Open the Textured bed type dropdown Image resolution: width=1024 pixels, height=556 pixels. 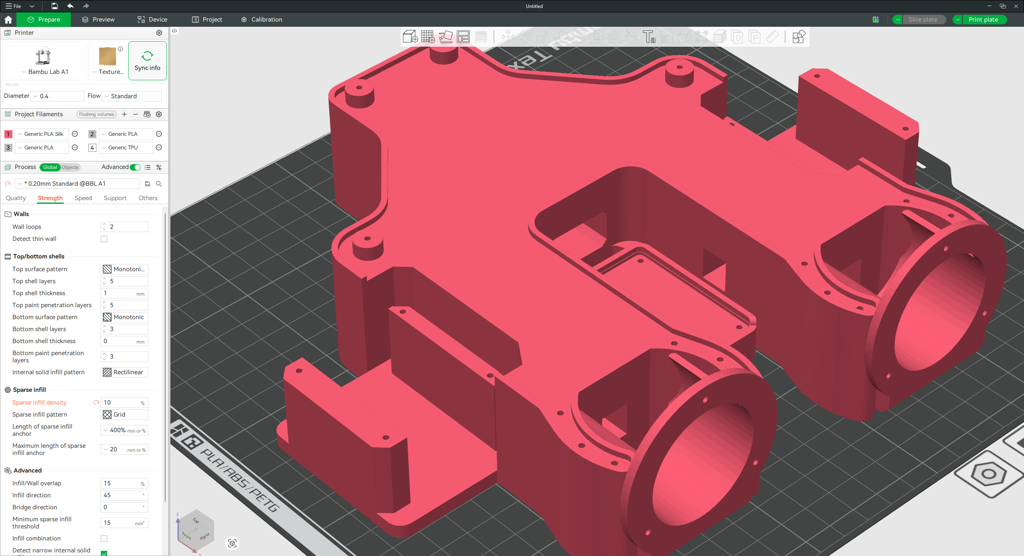click(x=107, y=72)
